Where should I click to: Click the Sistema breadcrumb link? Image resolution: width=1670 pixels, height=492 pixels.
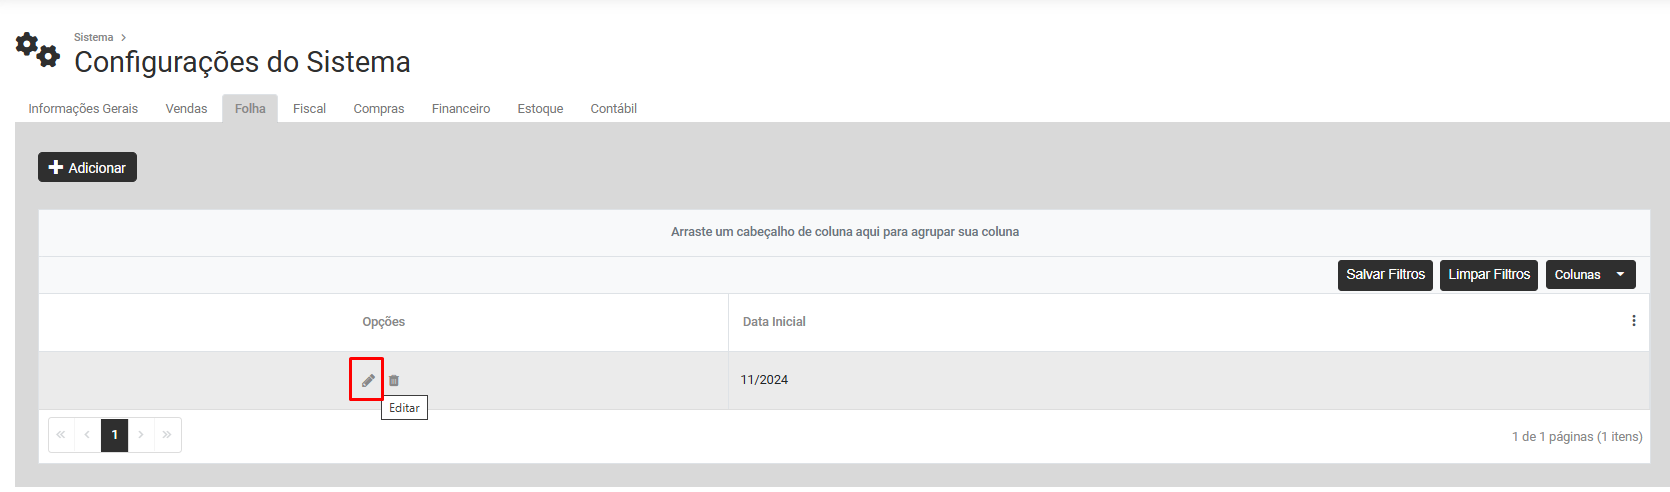pyautogui.click(x=93, y=37)
